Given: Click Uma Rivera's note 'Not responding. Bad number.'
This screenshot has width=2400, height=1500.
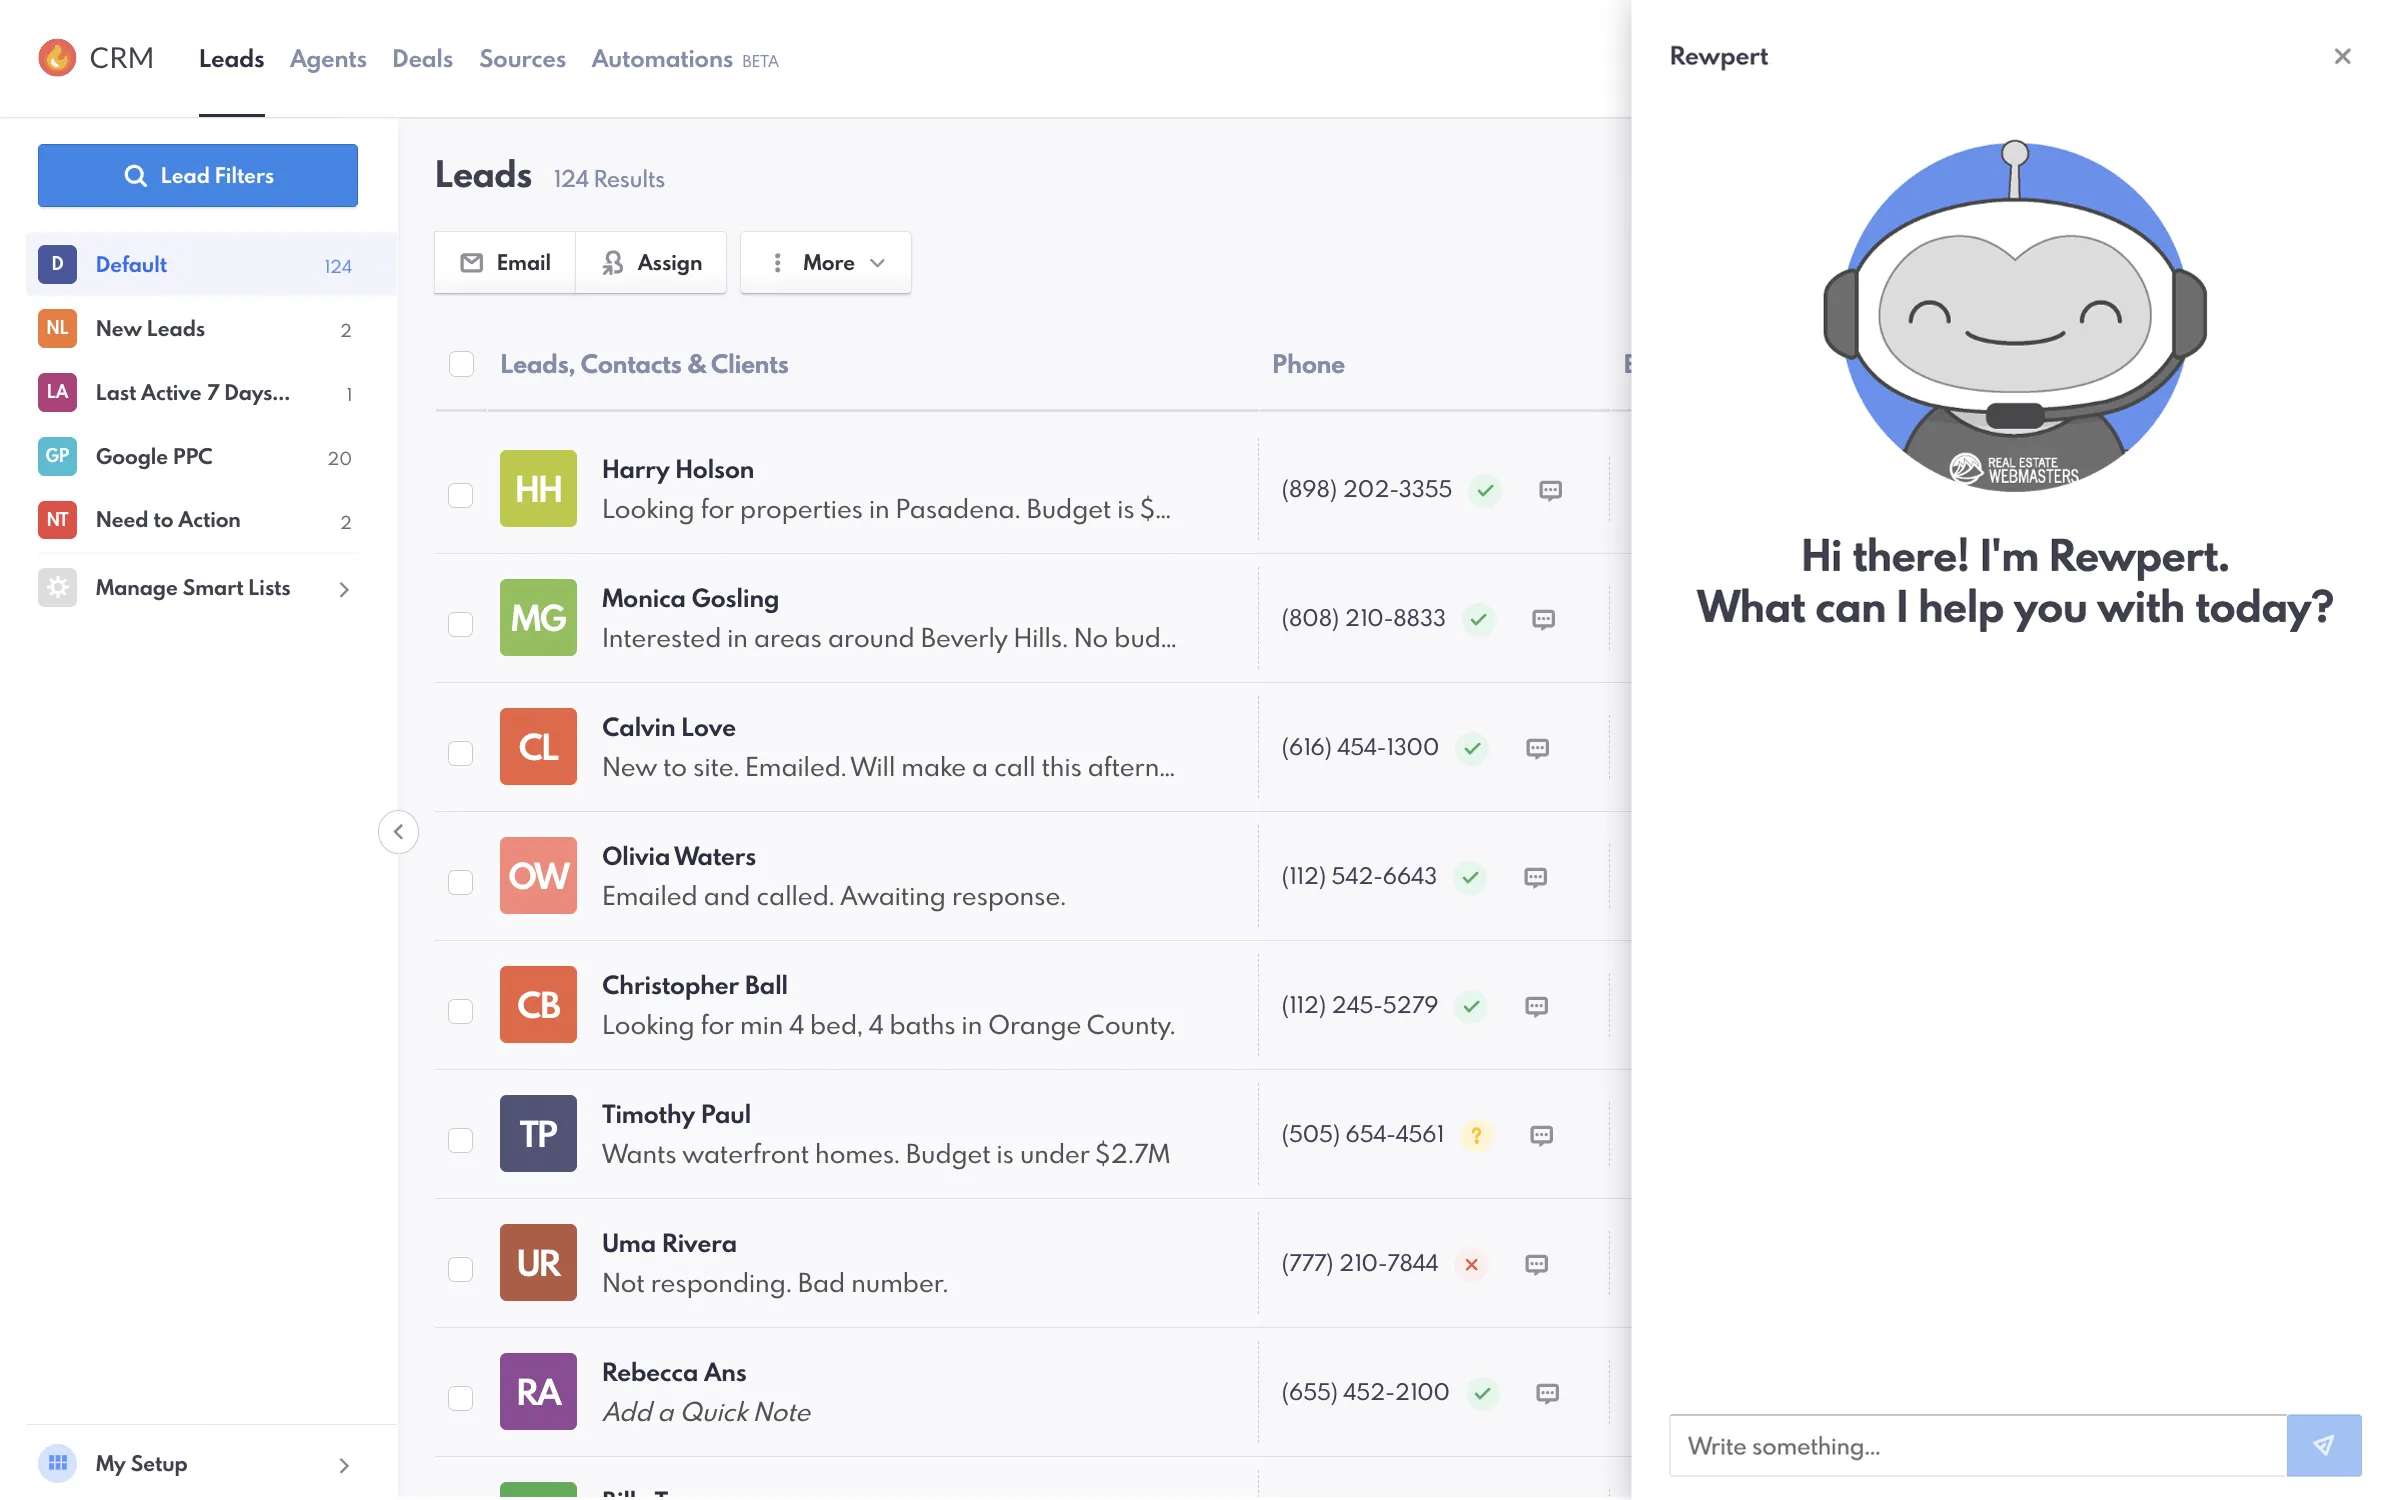Looking at the screenshot, I should click(x=775, y=1283).
